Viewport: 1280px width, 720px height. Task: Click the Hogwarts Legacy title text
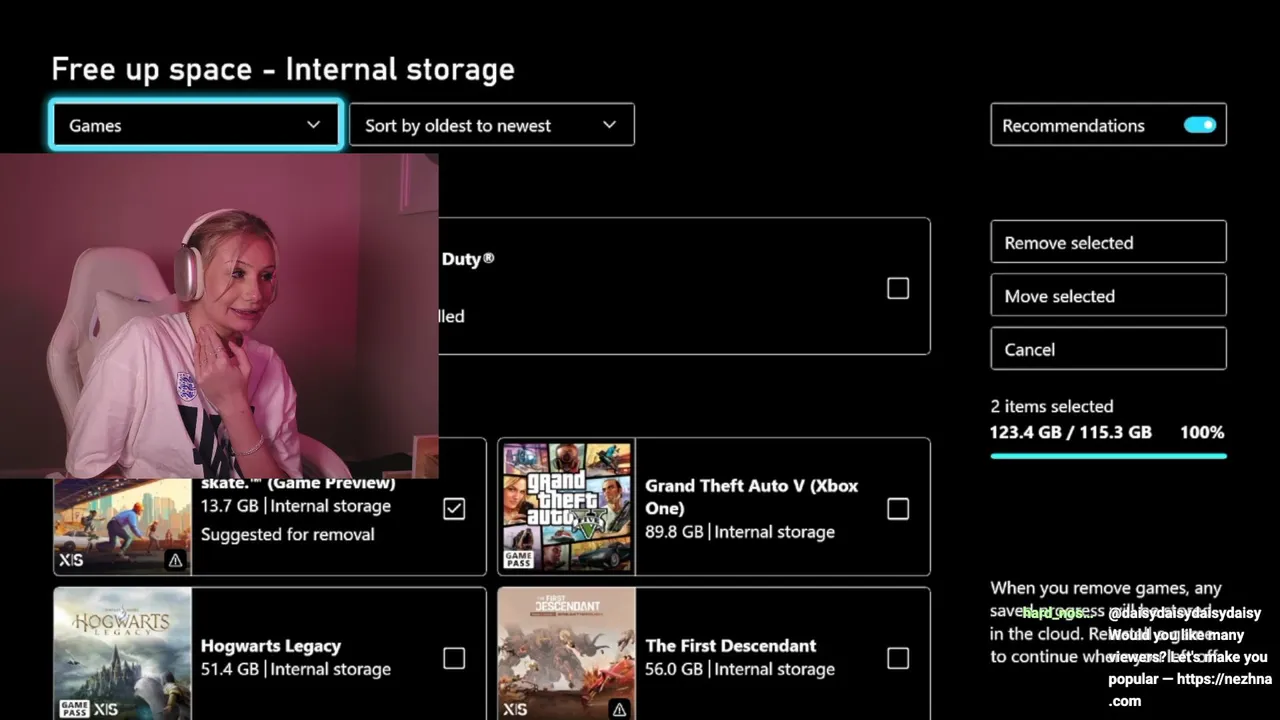(271, 645)
